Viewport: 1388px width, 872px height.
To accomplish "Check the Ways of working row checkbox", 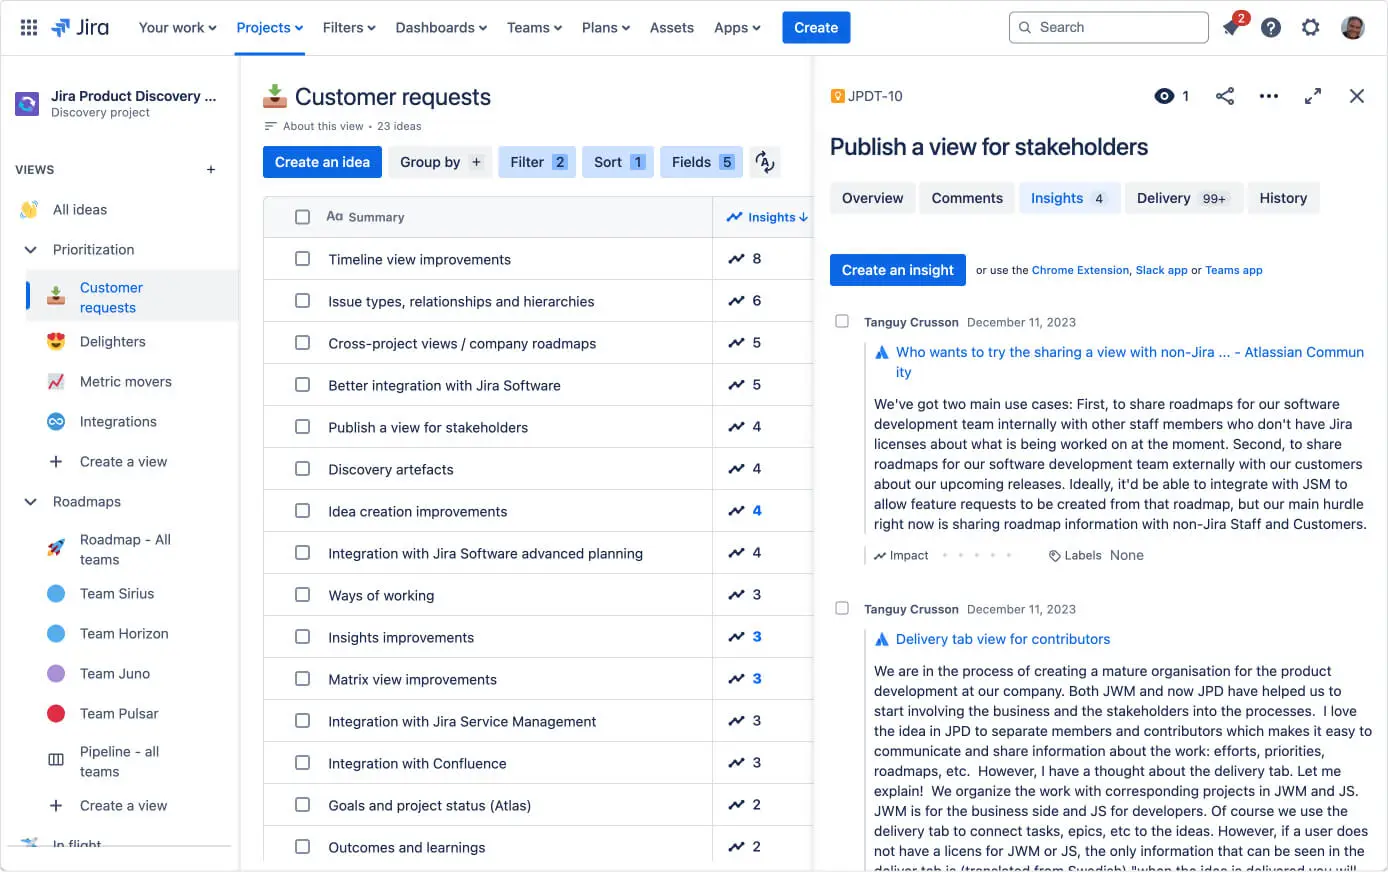I will point(302,595).
